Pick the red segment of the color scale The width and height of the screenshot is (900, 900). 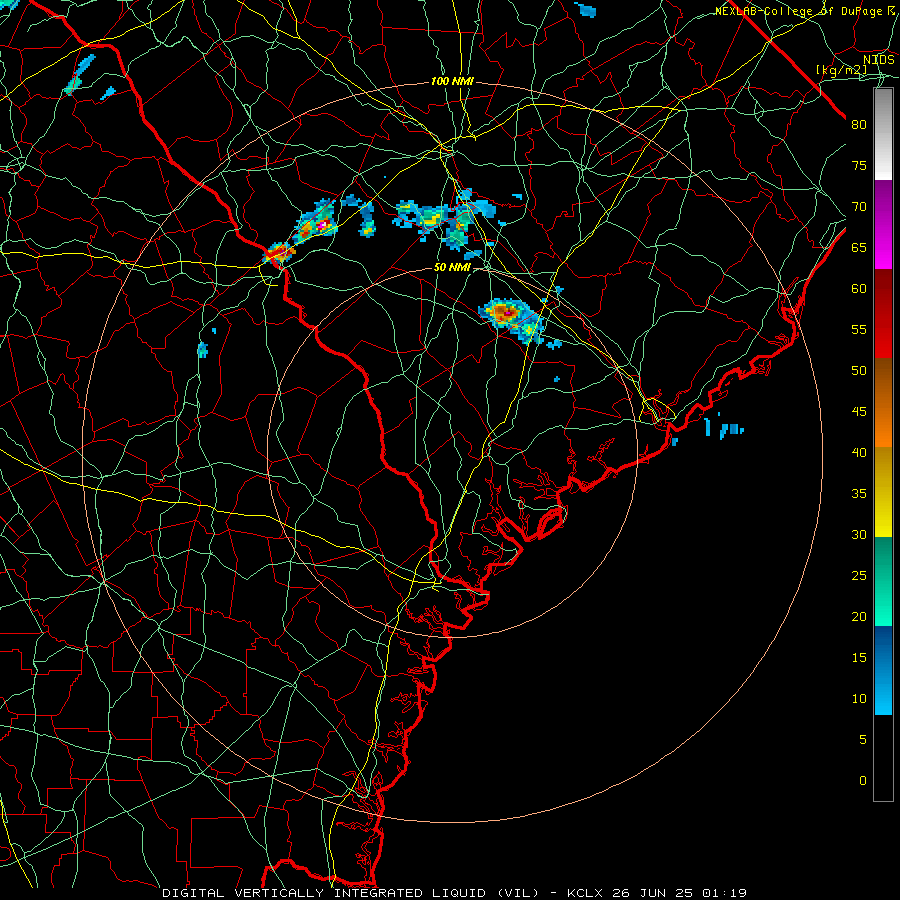click(x=883, y=314)
